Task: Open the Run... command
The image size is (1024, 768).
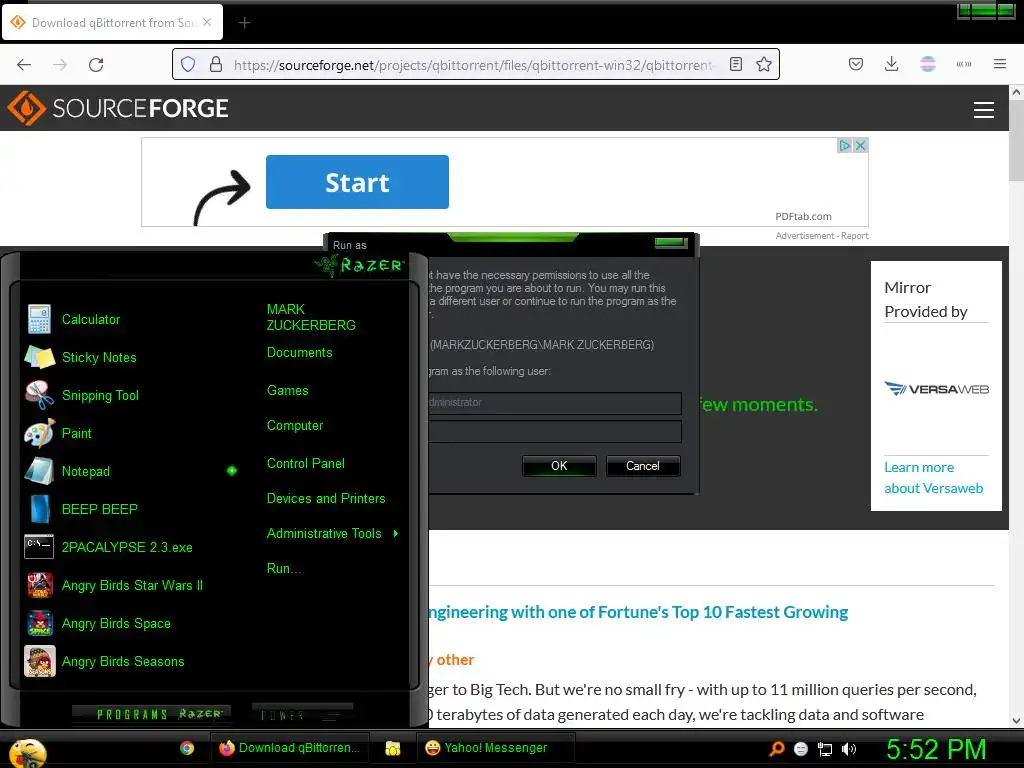Action: pos(284,568)
